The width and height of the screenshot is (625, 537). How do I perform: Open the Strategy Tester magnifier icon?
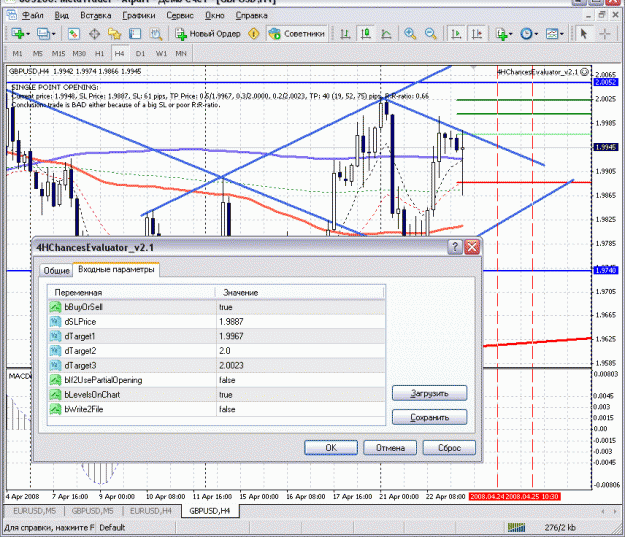click(156, 34)
